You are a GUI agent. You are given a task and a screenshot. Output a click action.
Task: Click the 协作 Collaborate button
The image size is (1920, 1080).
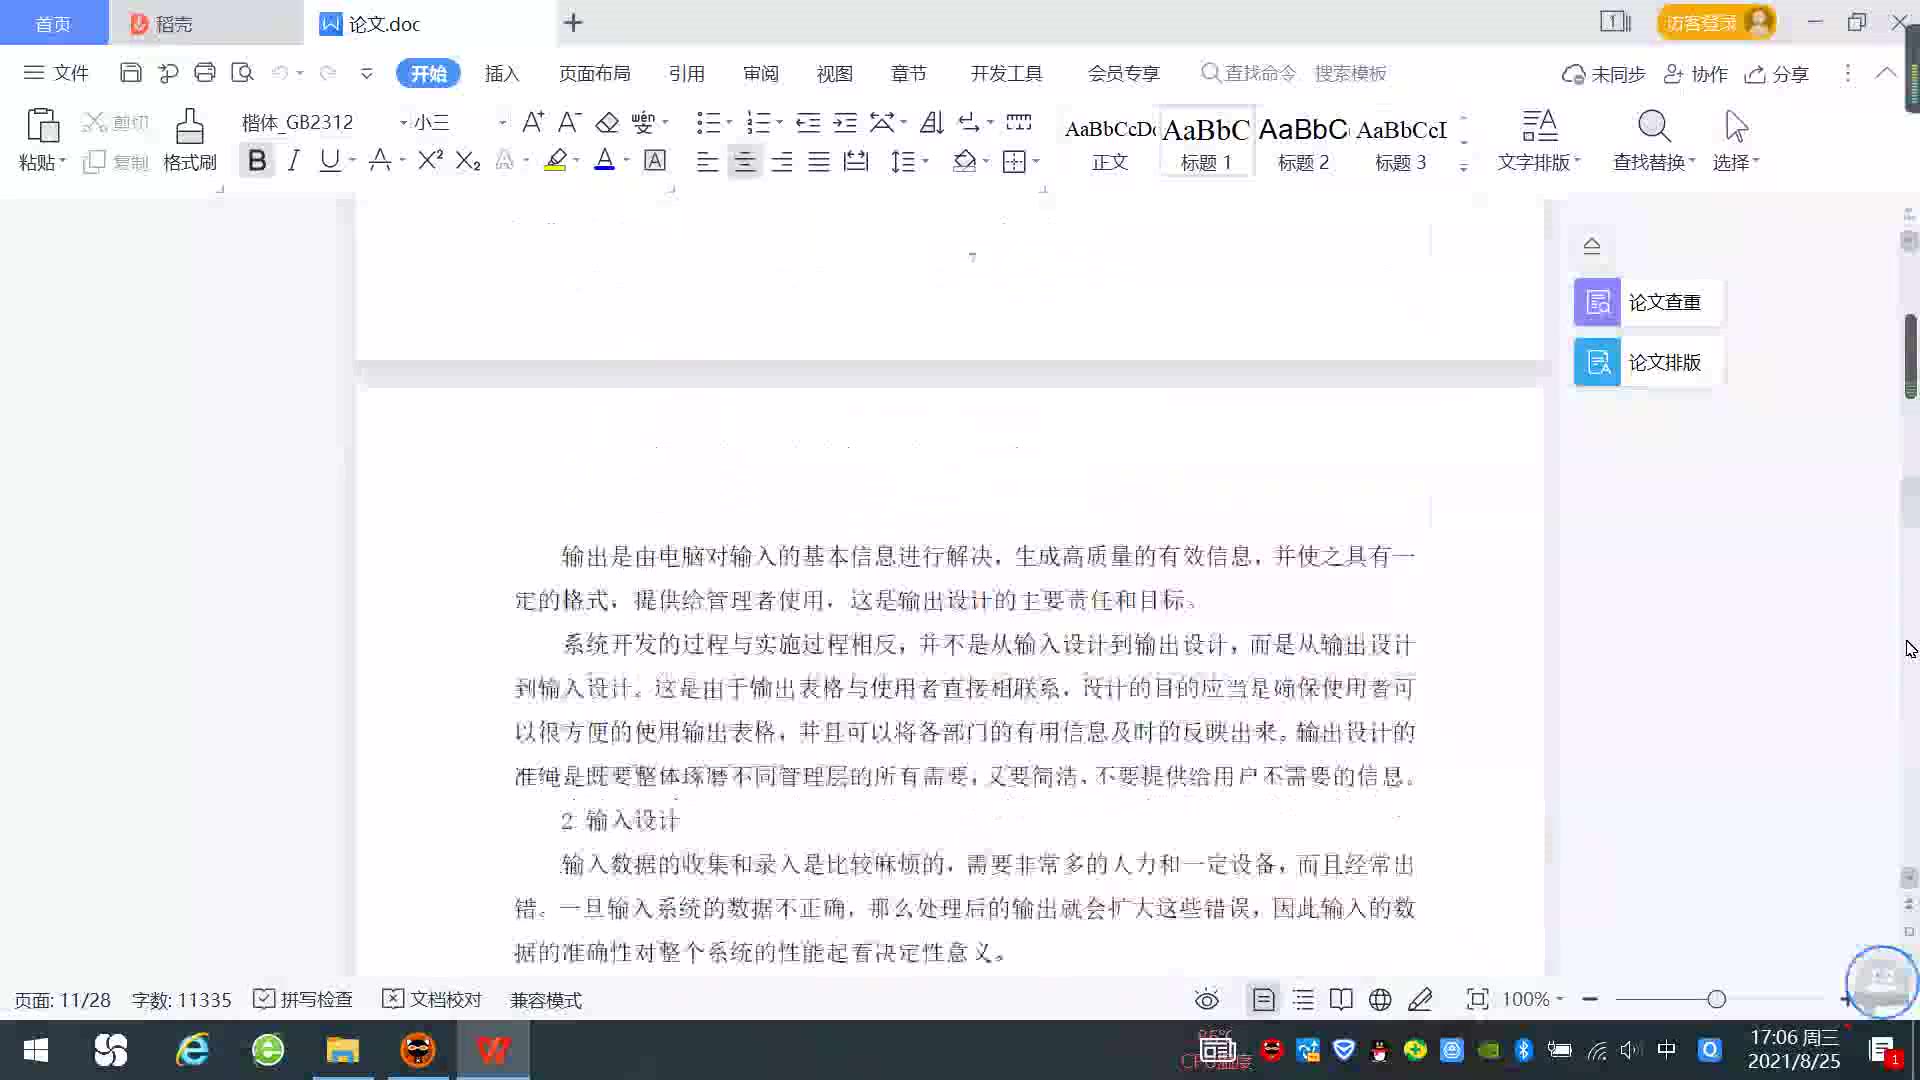[1696, 74]
